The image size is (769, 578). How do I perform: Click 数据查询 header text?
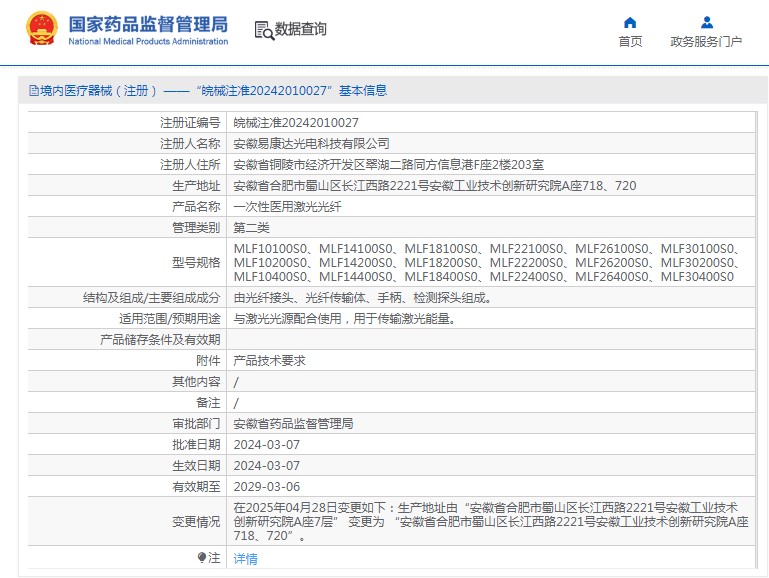point(300,29)
